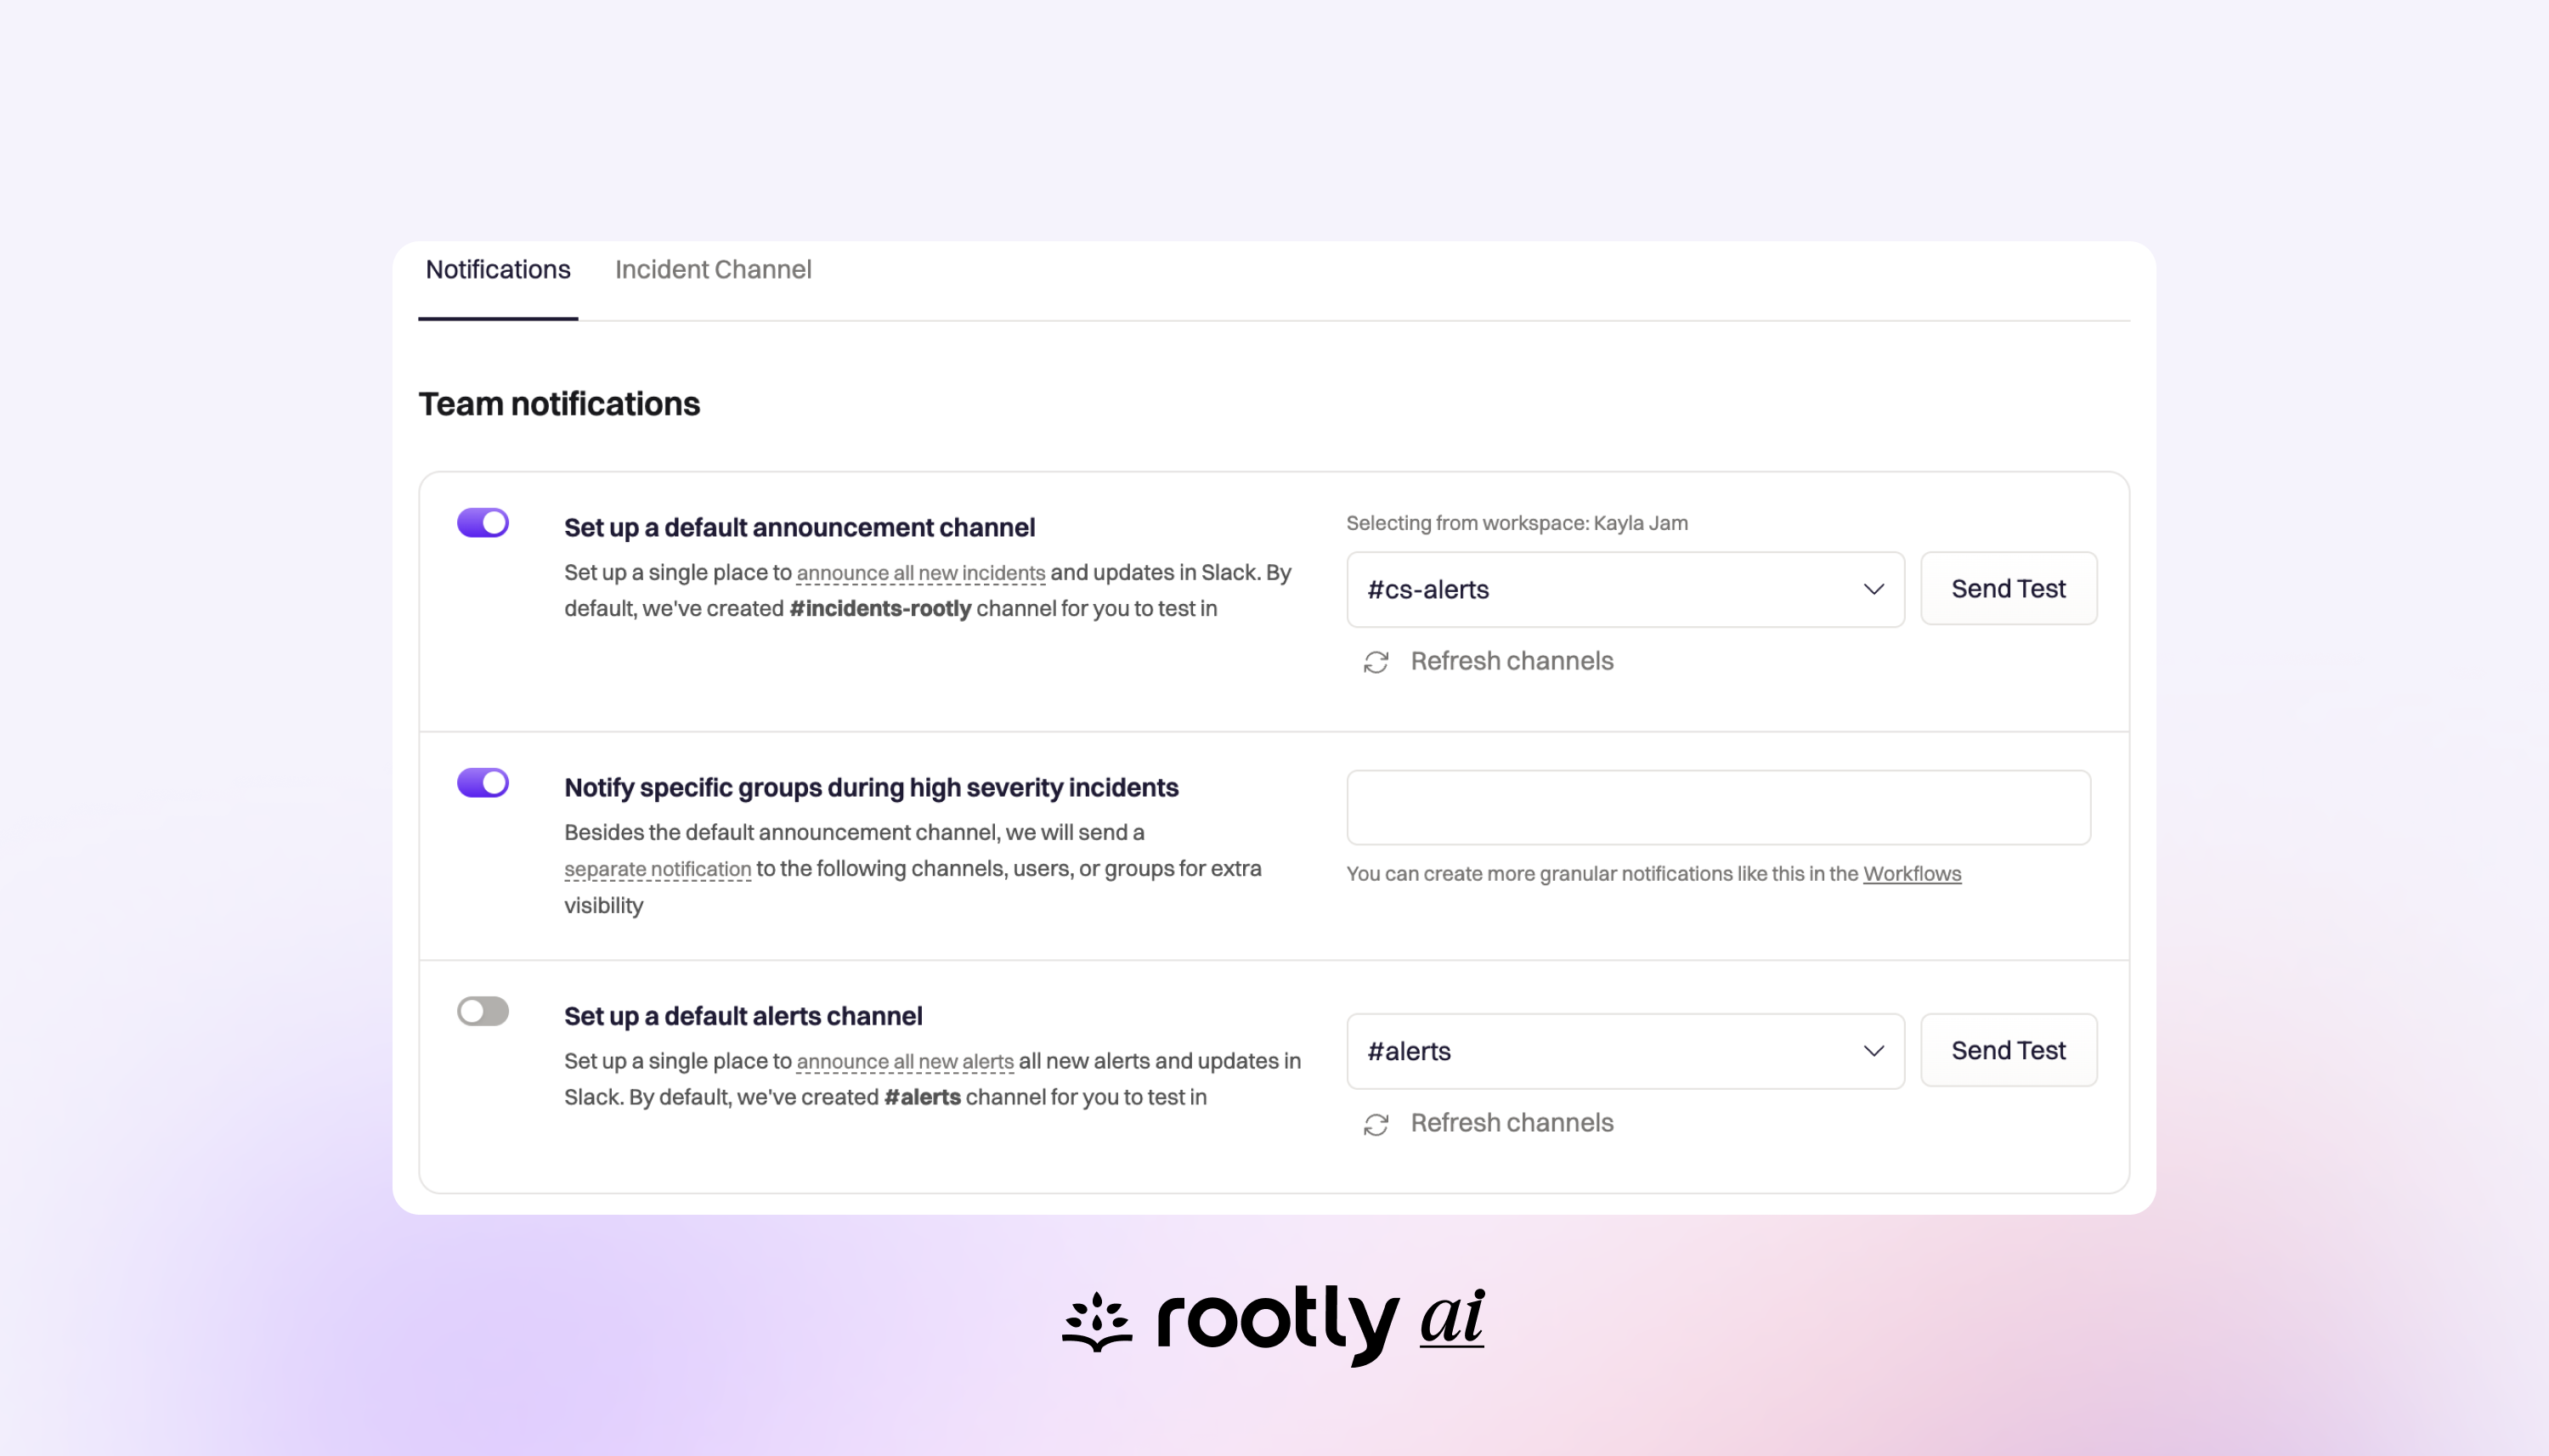Disable the default announcement channel toggle
The width and height of the screenshot is (2549, 1456).
tap(483, 521)
